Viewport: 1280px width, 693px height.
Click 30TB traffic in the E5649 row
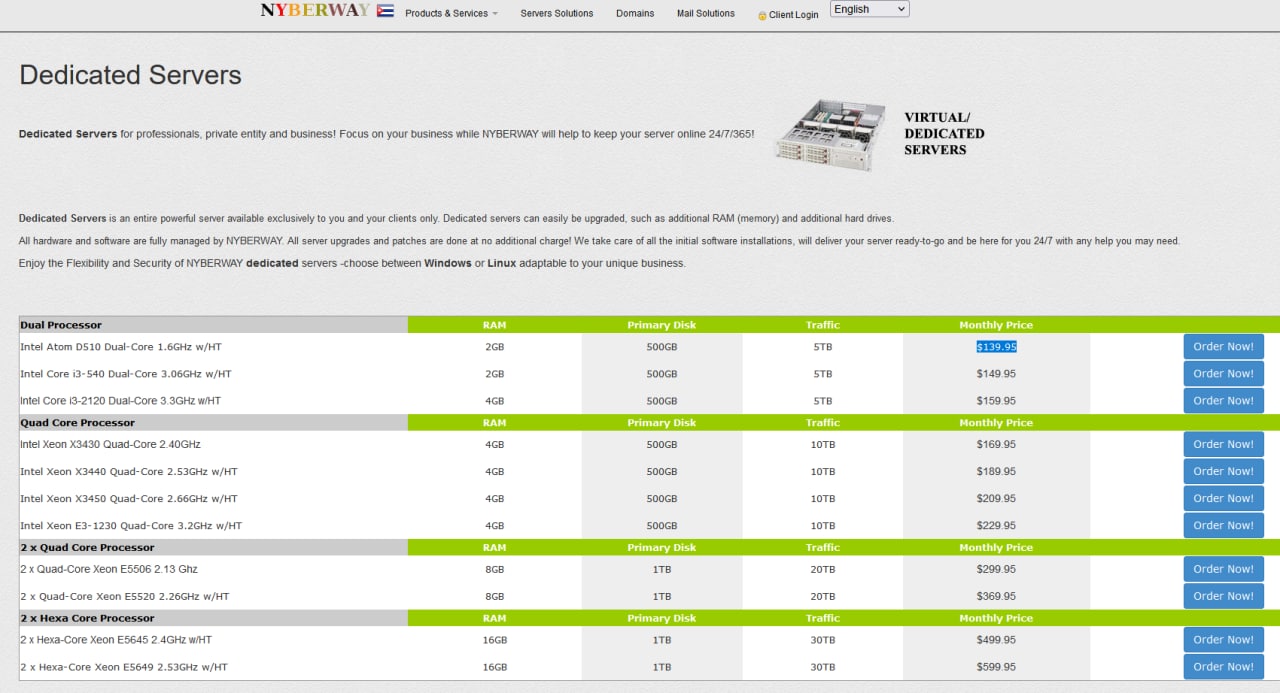[x=823, y=668]
